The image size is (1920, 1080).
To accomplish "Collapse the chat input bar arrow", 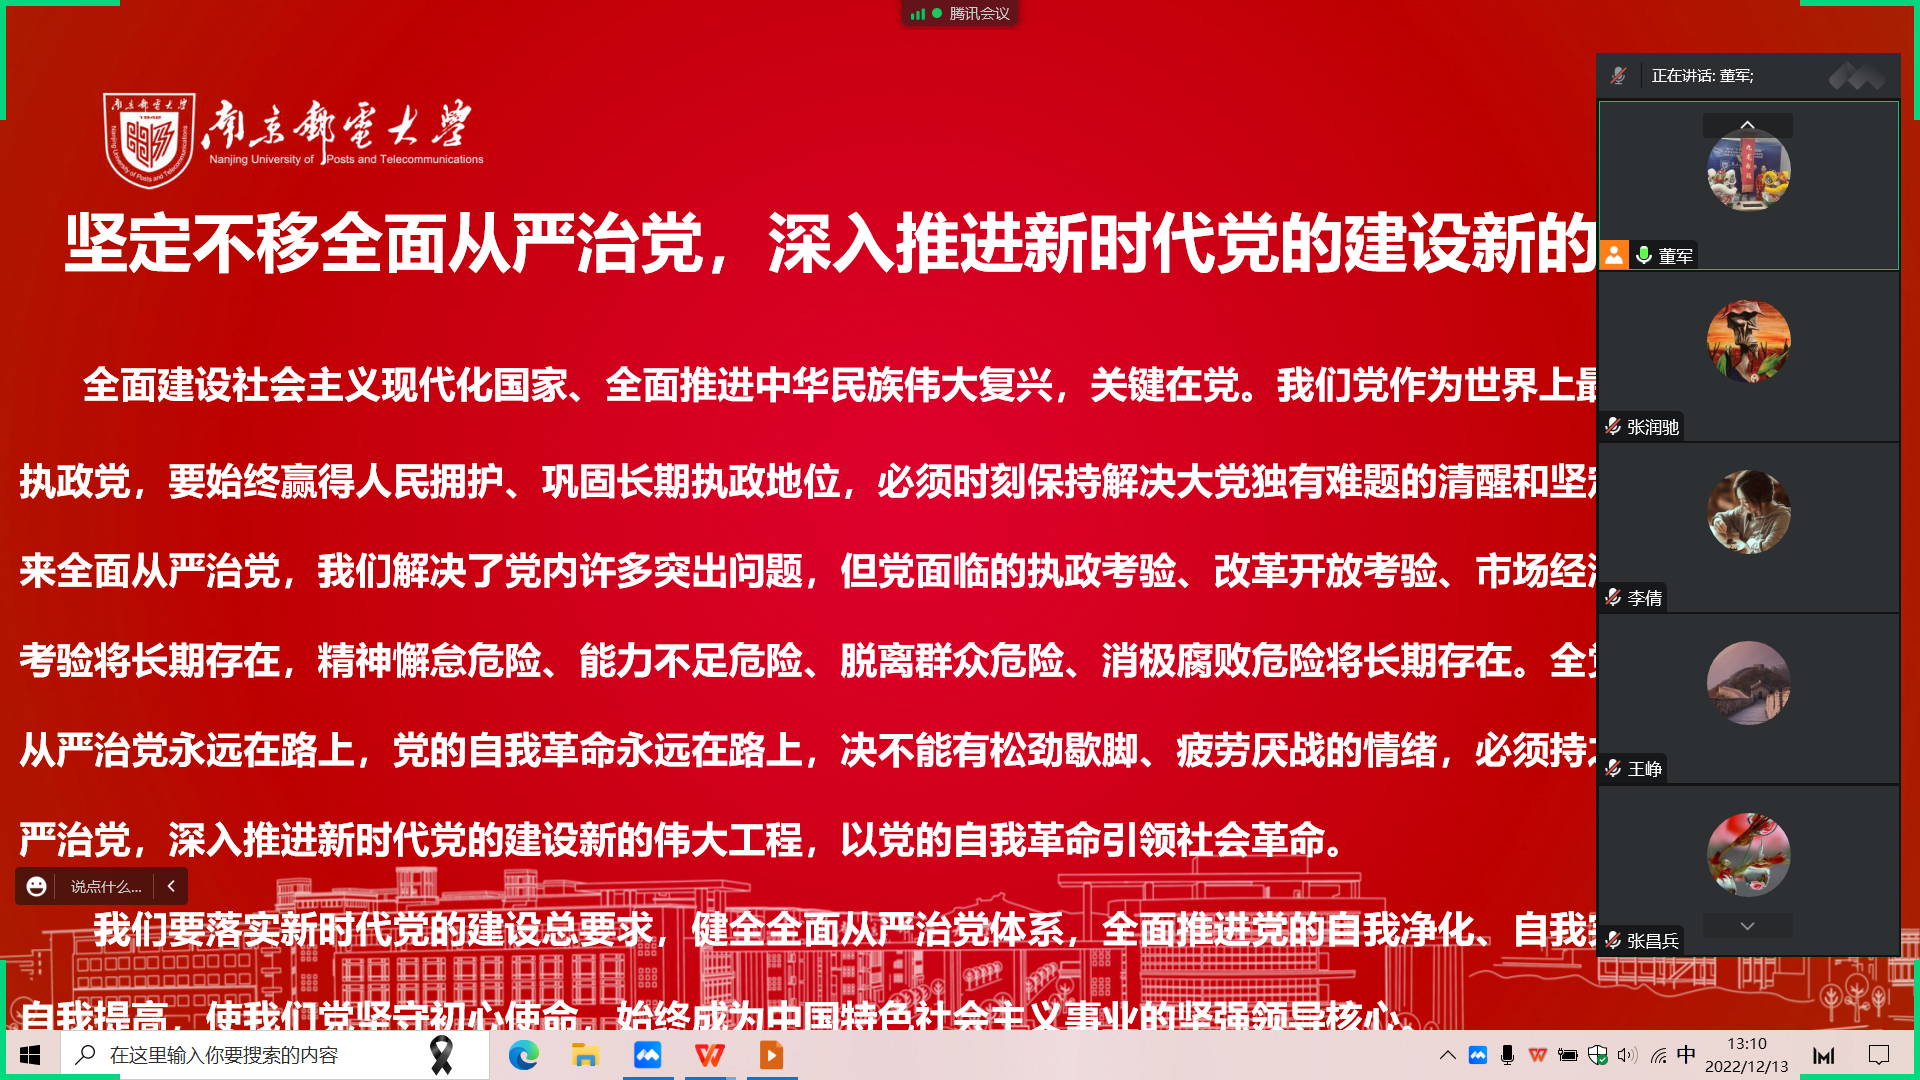I will click(x=171, y=887).
